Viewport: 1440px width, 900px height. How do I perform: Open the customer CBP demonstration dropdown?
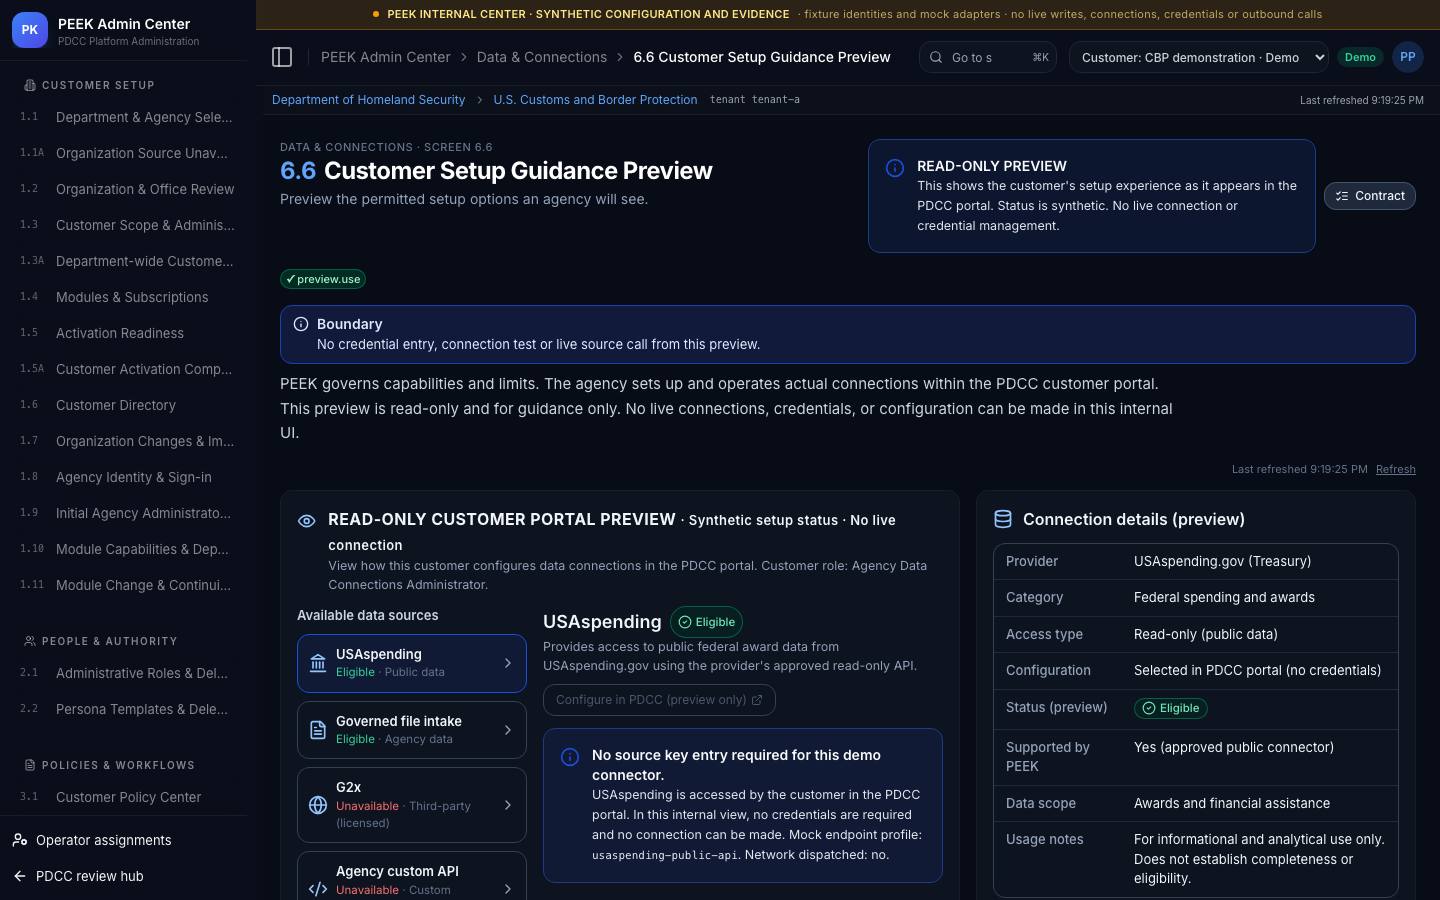[1199, 57]
